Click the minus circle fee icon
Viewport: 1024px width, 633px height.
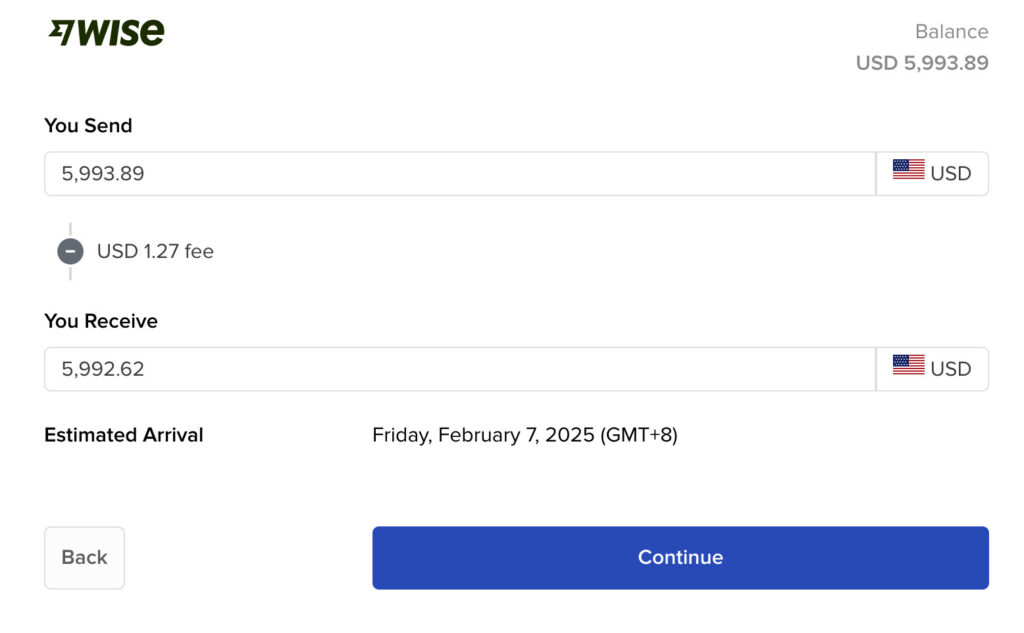click(70, 251)
